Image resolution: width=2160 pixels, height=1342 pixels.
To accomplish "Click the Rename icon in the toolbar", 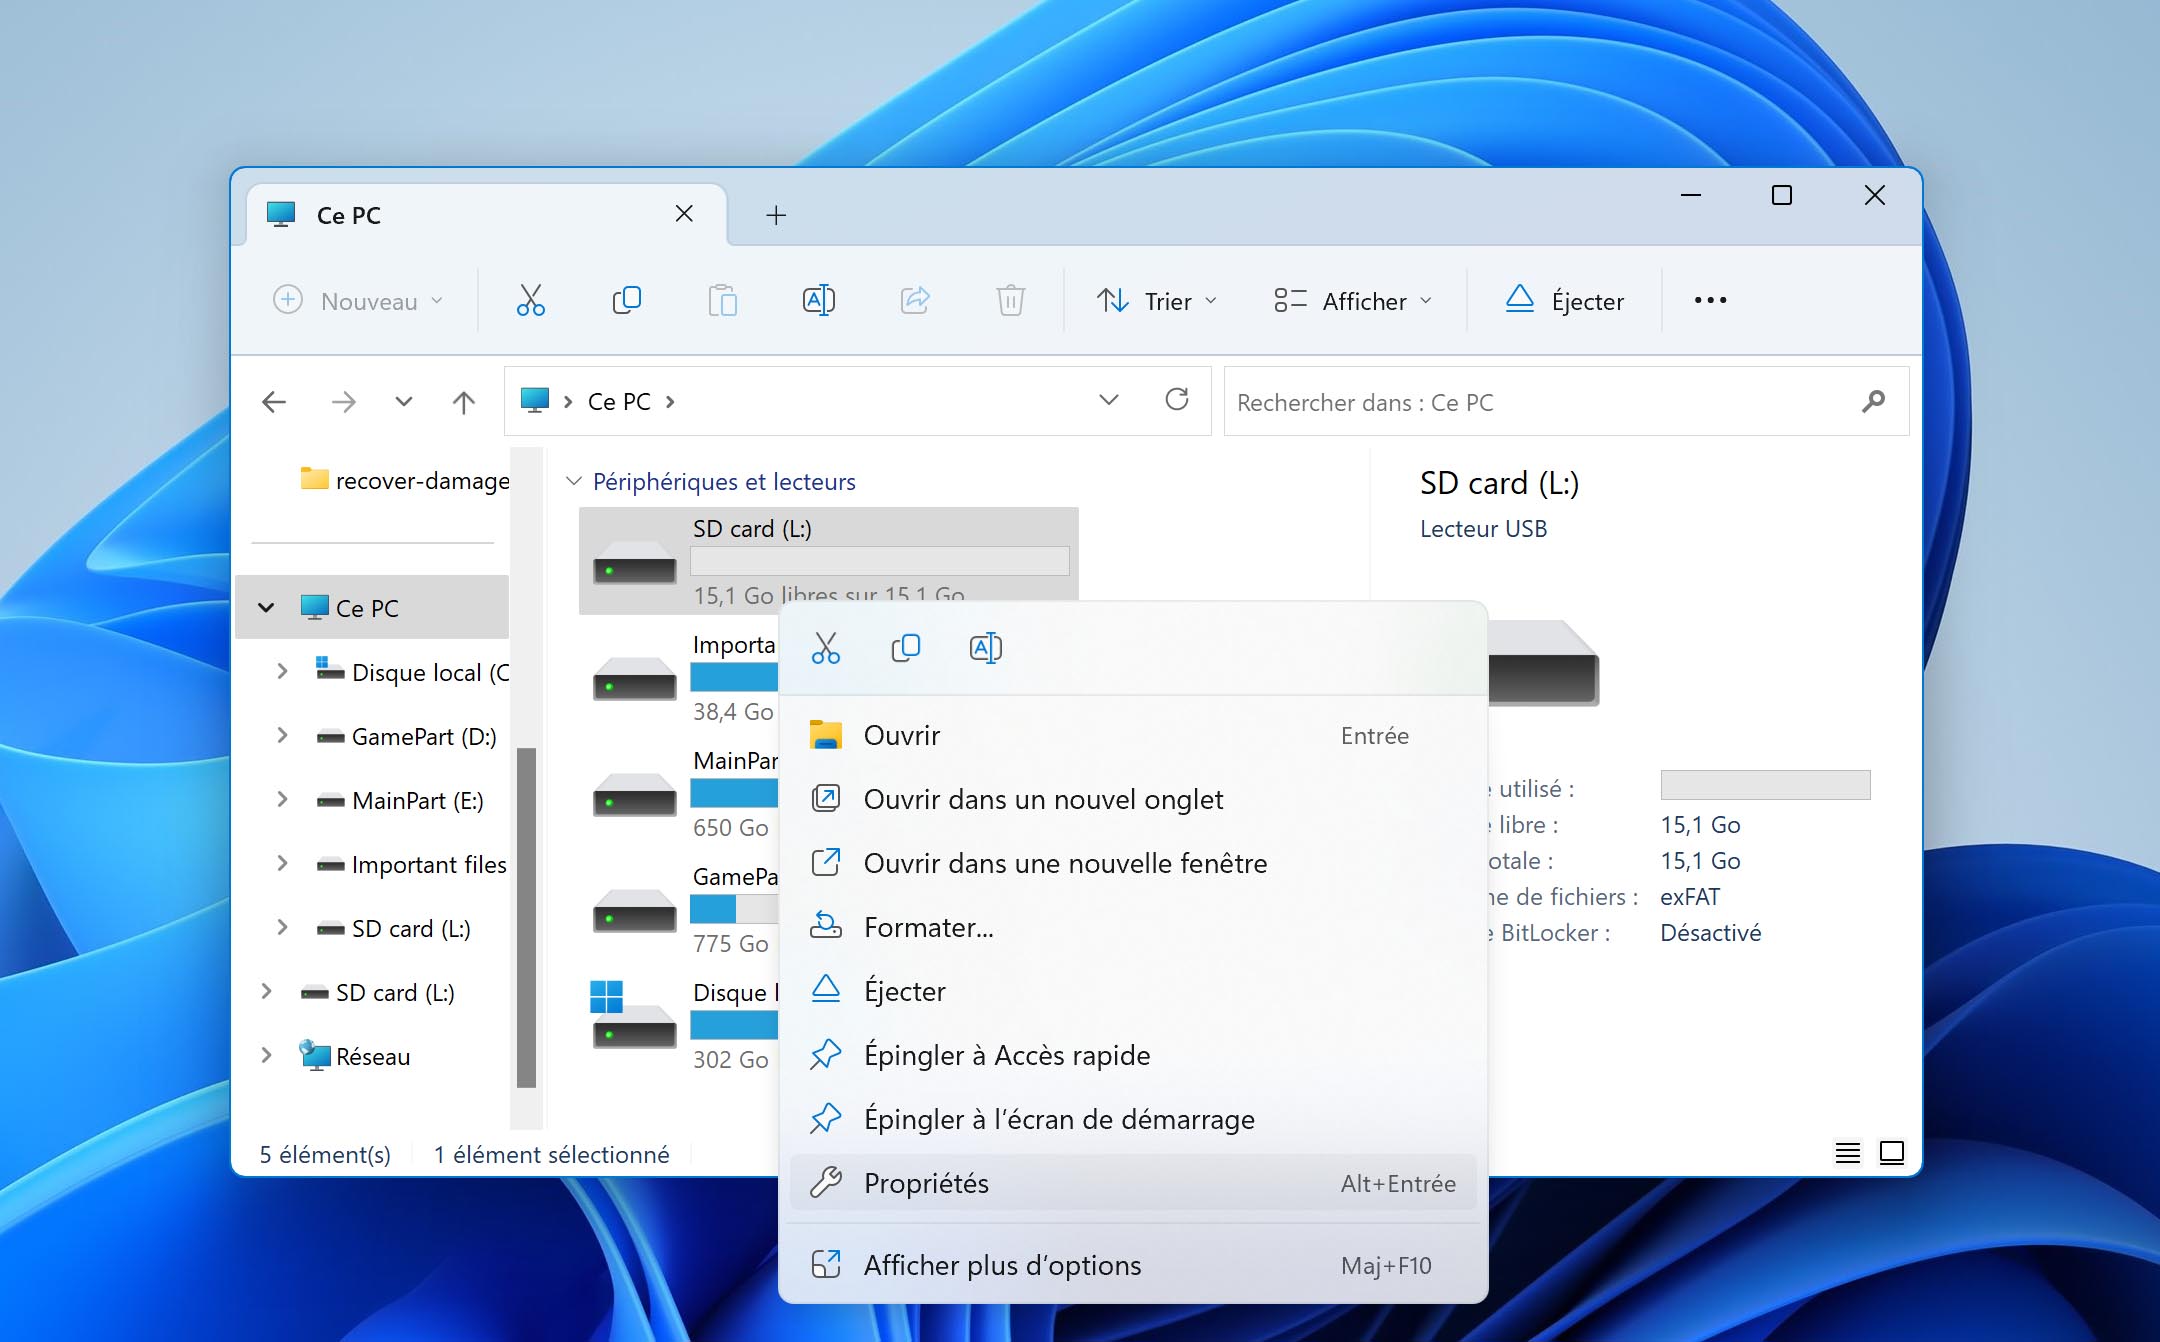I will (x=818, y=300).
